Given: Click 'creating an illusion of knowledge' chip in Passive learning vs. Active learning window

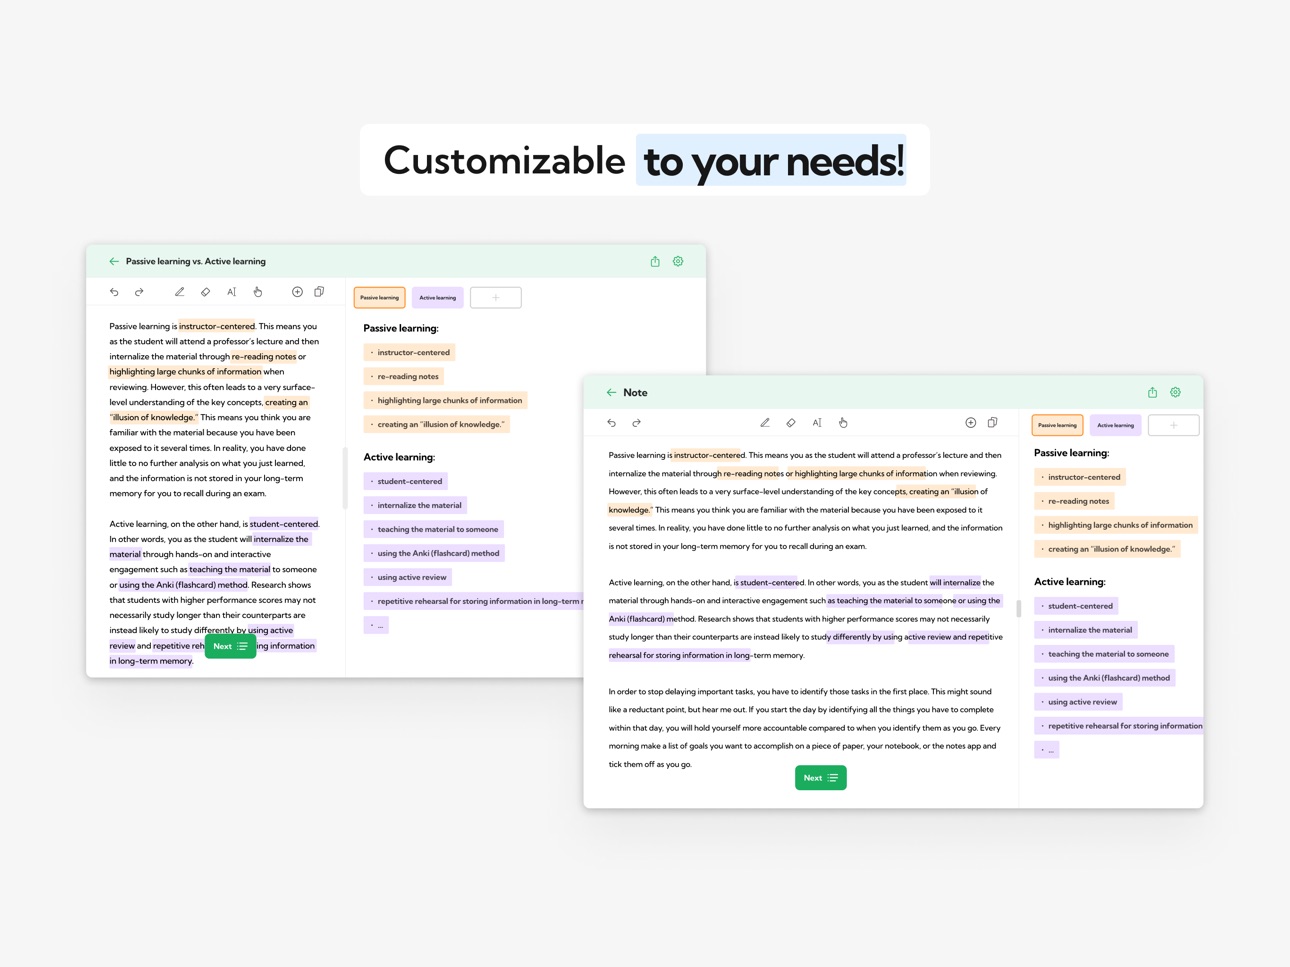Looking at the screenshot, I should point(437,424).
